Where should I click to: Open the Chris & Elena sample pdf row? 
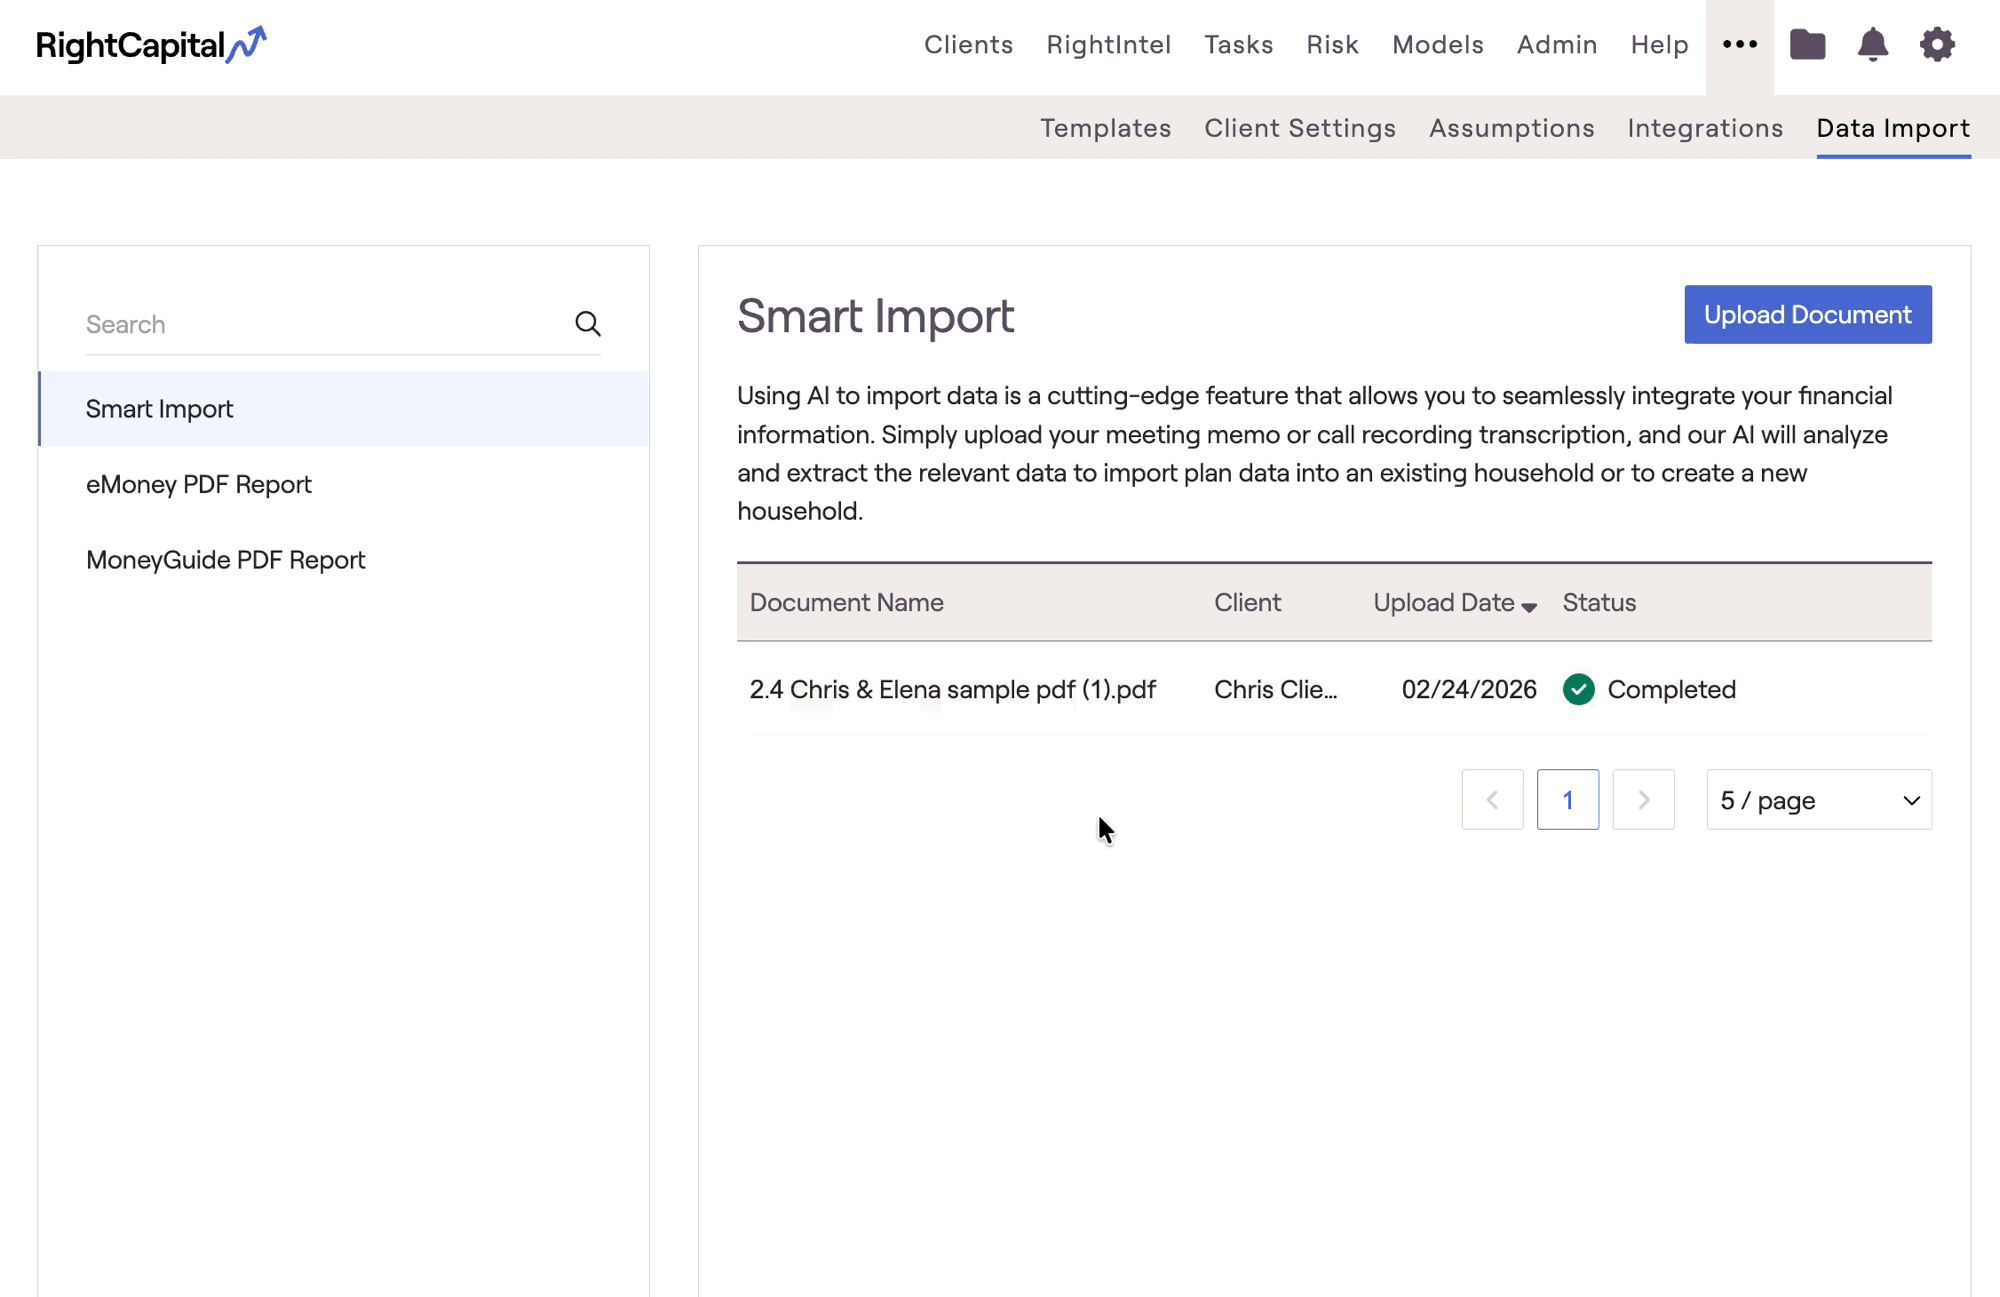point(952,689)
